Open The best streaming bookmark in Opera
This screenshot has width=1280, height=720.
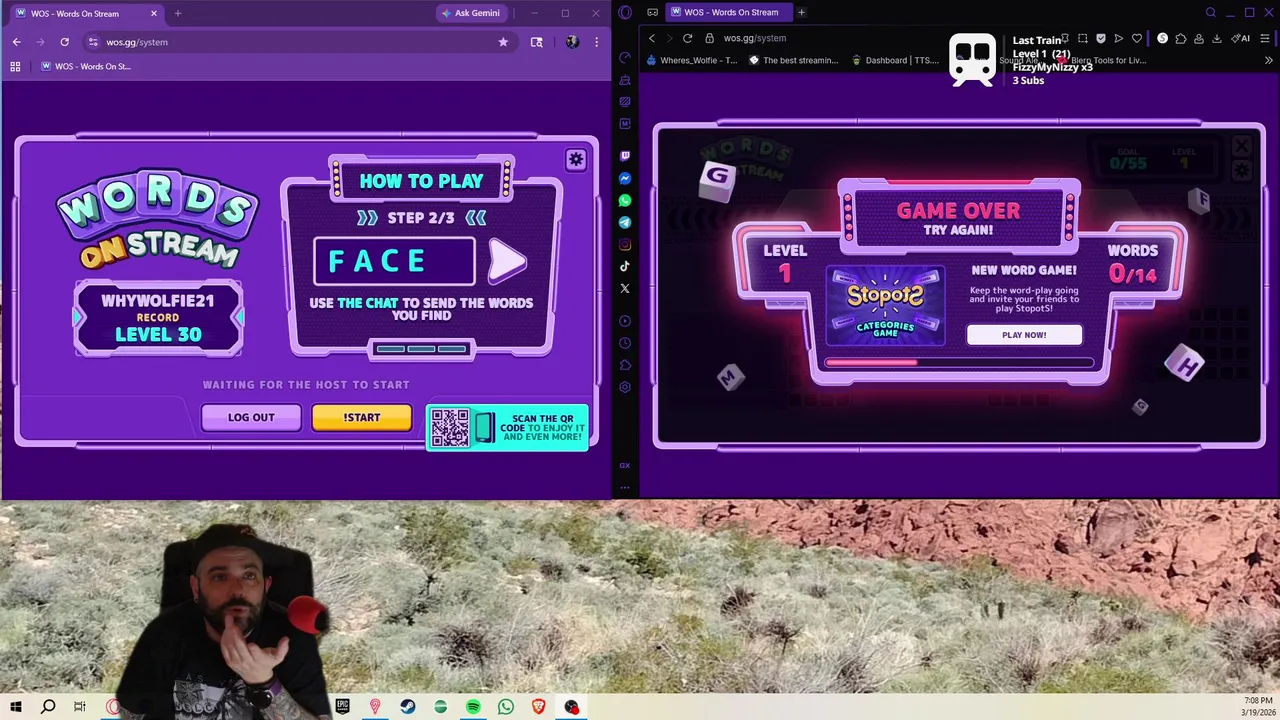[794, 60]
